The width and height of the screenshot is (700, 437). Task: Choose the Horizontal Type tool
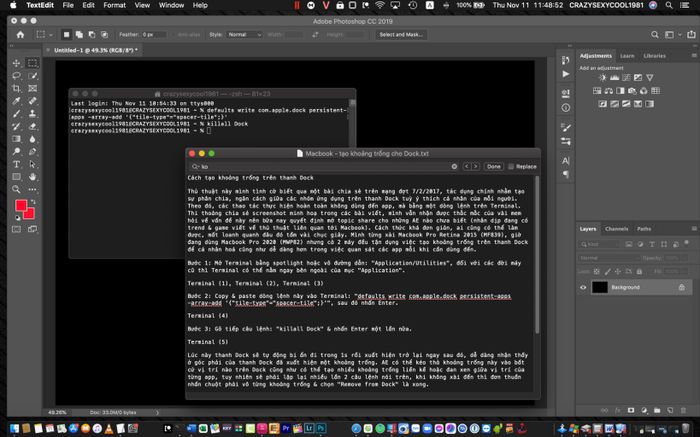(17, 164)
